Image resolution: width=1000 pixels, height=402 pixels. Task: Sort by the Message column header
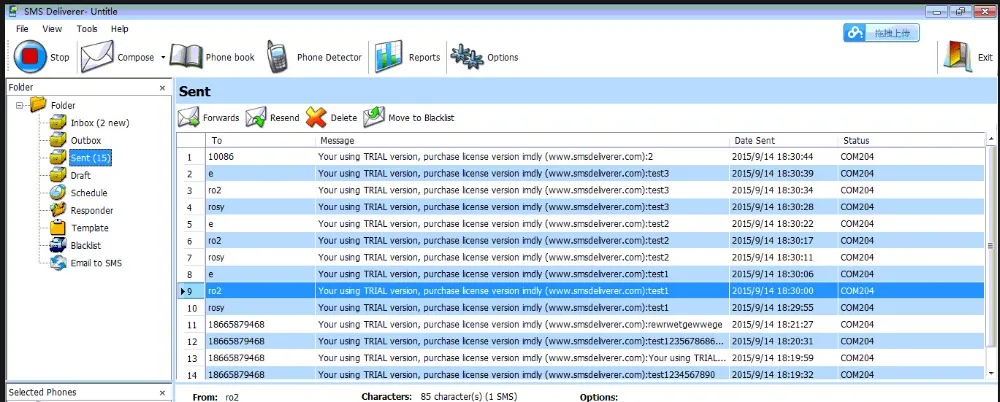522,140
